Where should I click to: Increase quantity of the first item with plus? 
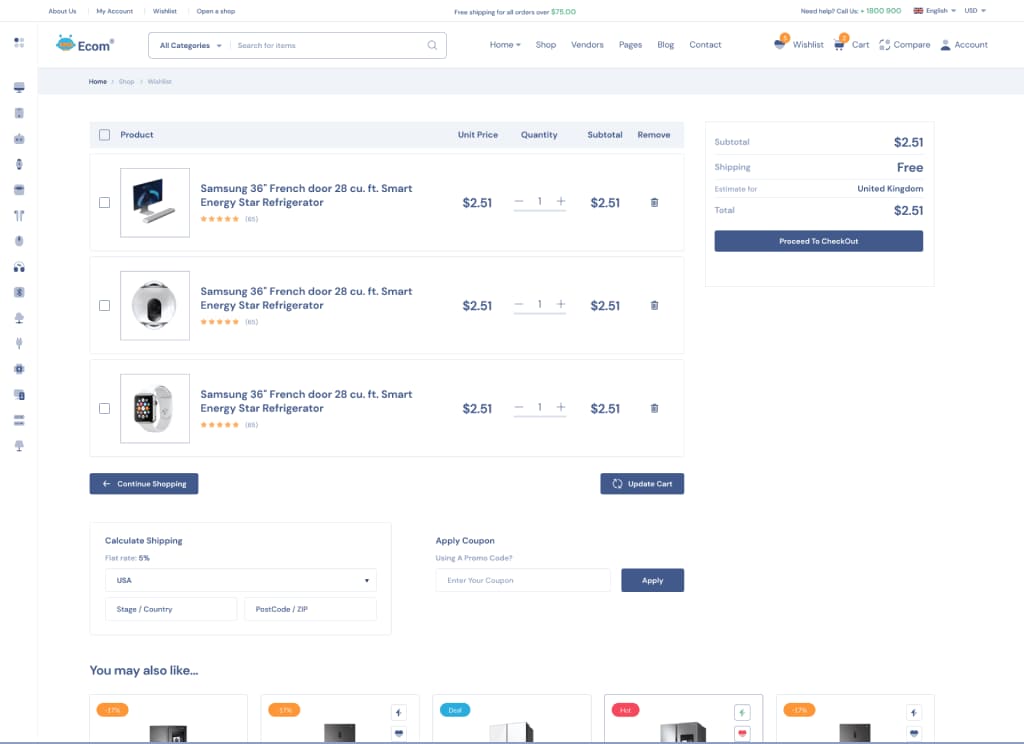[x=560, y=202]
